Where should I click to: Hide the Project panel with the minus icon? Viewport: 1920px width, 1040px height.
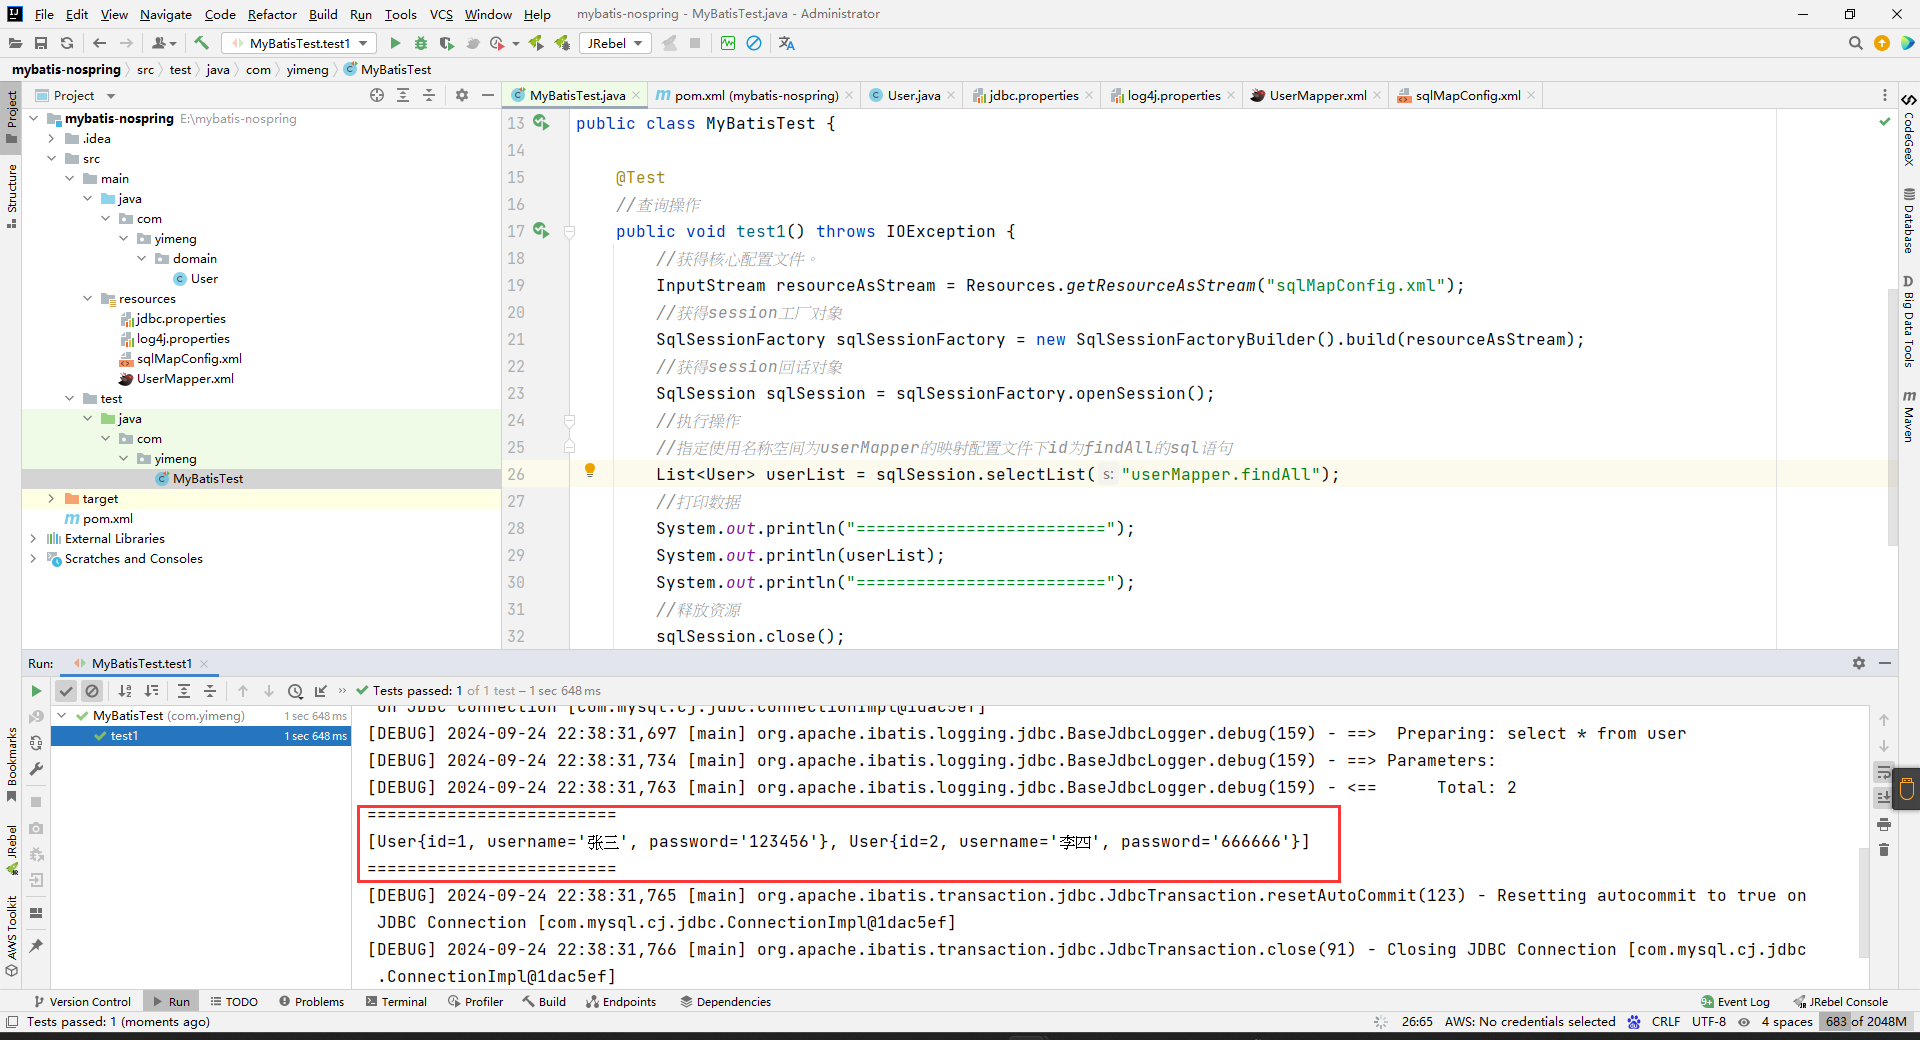pyautogui.click(x=488, y=95)
